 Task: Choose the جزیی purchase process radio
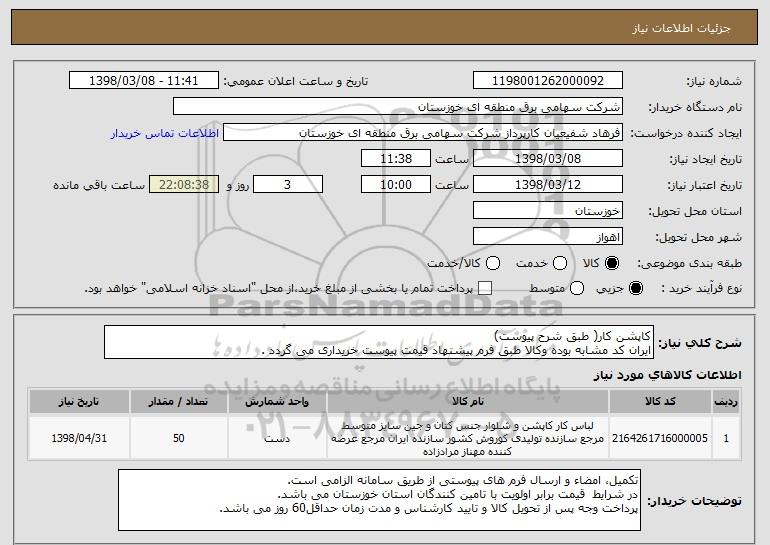pos(635,288)
